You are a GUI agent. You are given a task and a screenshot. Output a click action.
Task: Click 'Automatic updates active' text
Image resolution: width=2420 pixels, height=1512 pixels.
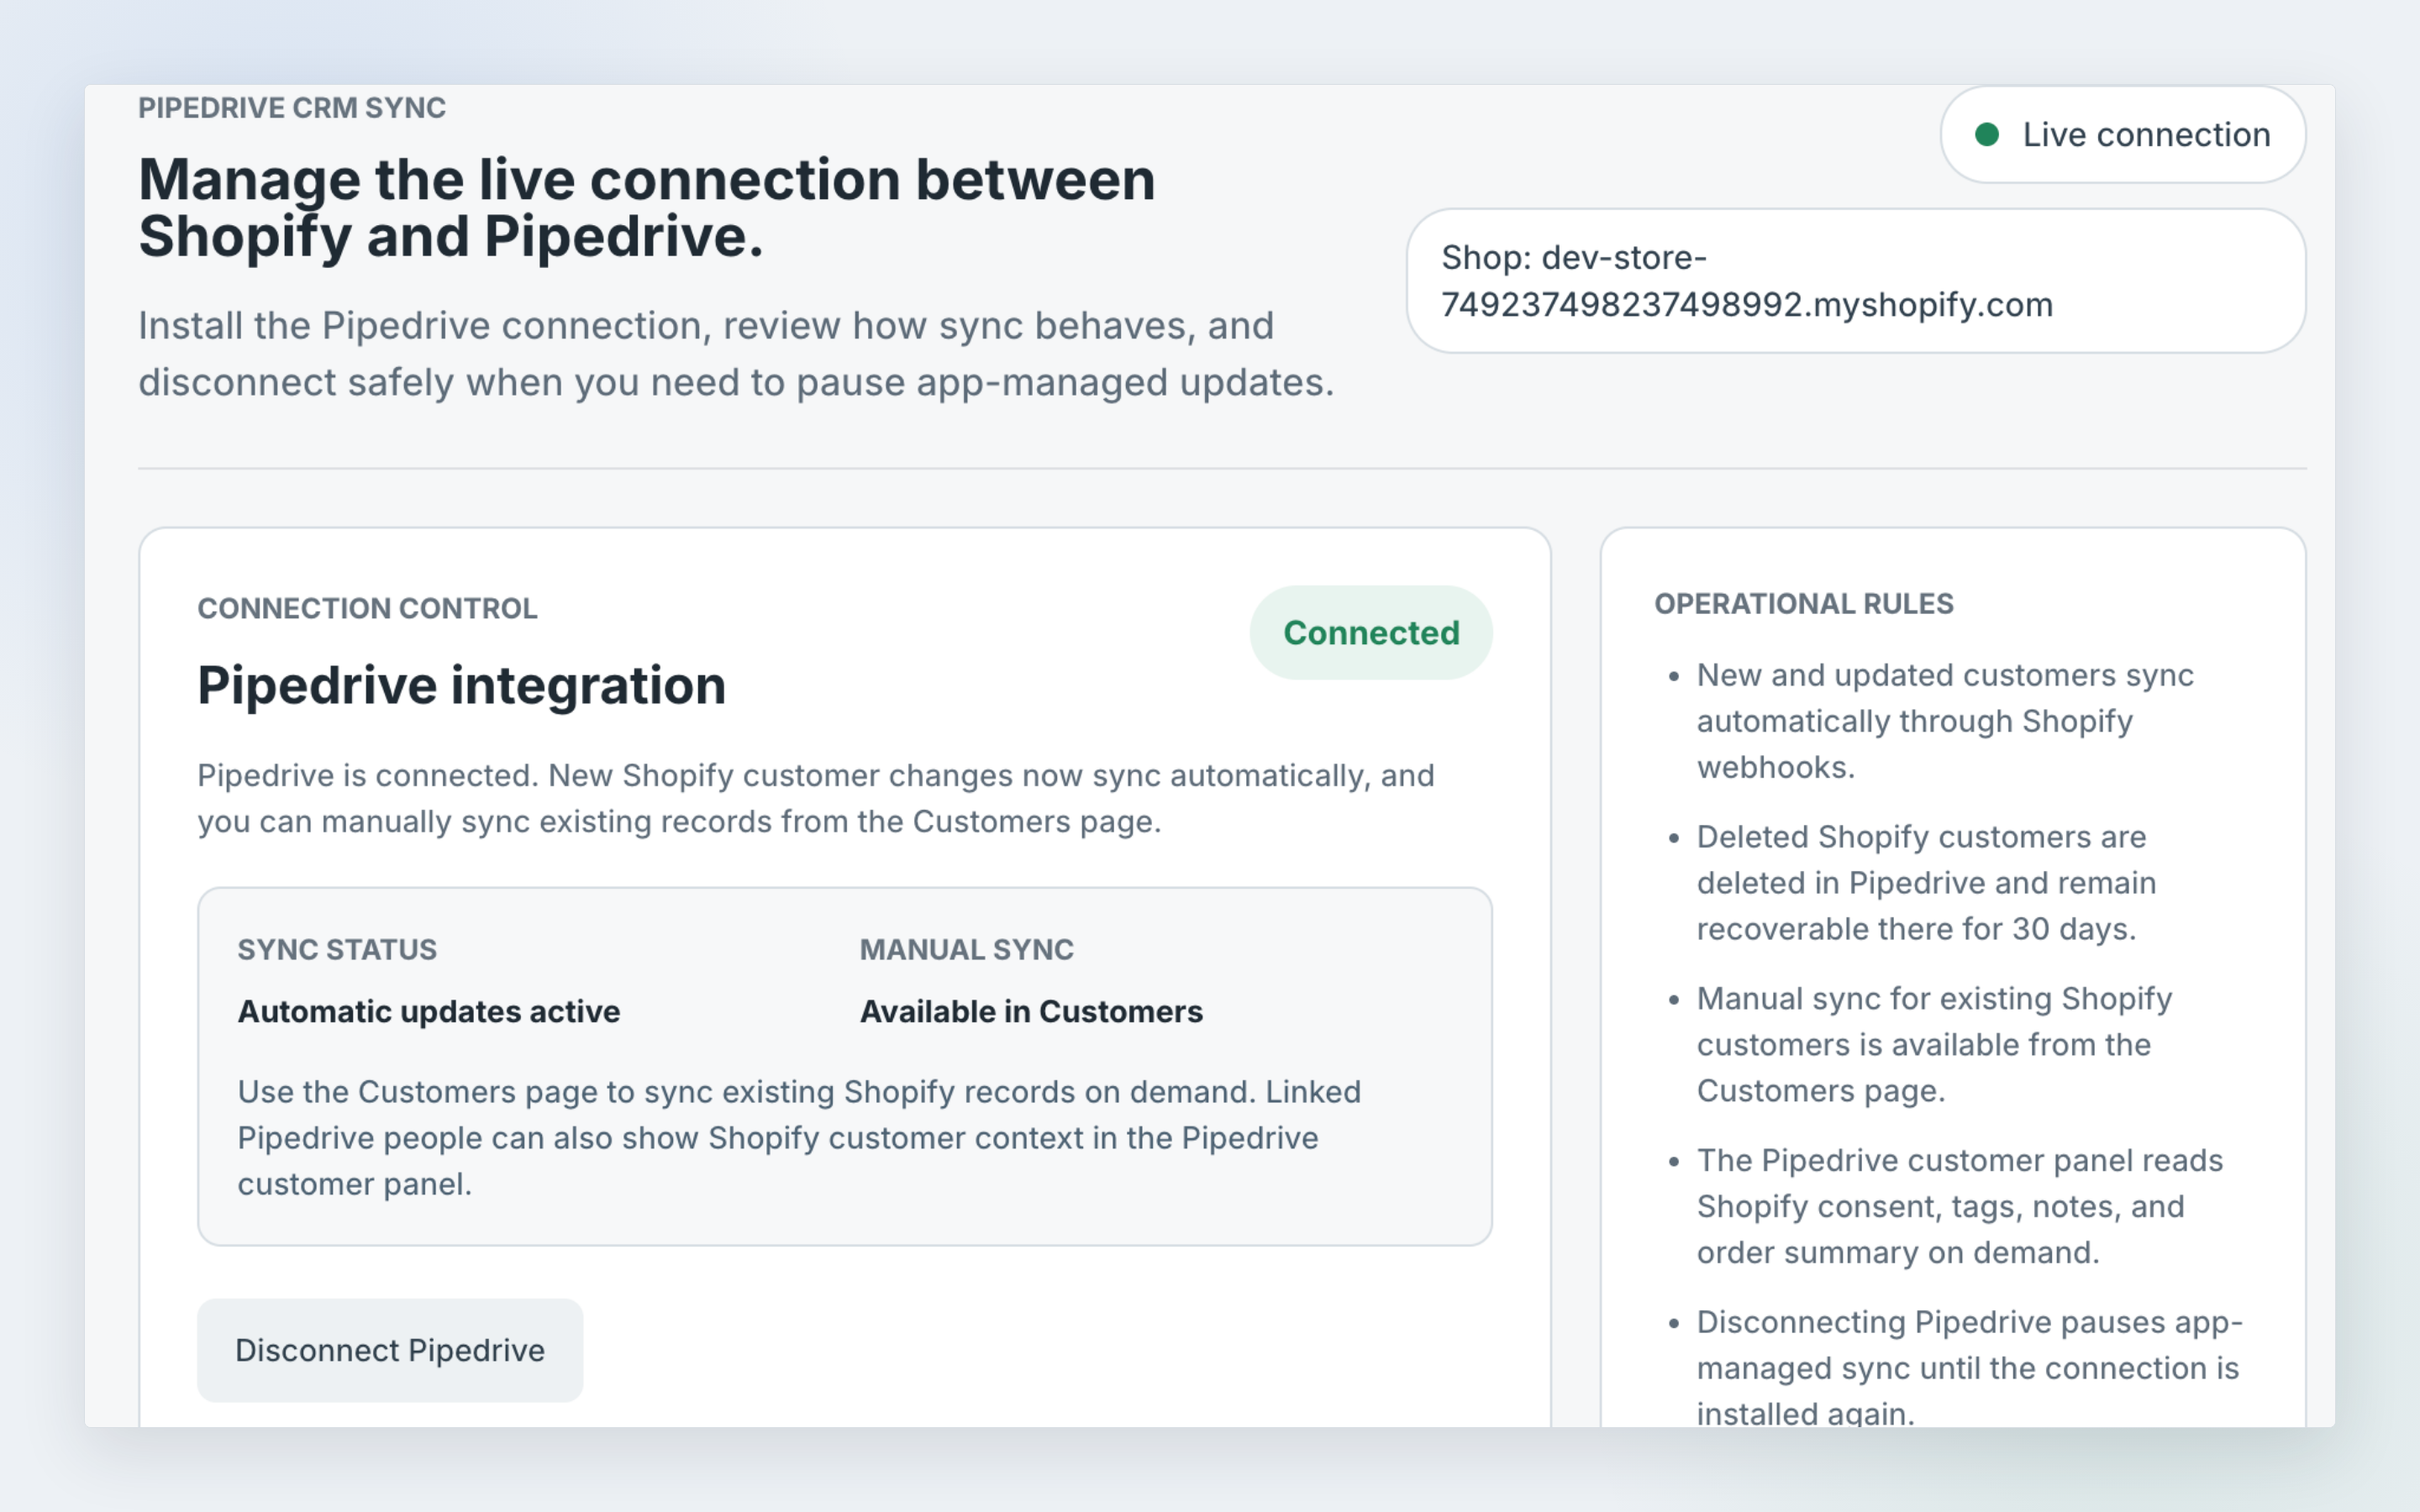(429, 1011)
